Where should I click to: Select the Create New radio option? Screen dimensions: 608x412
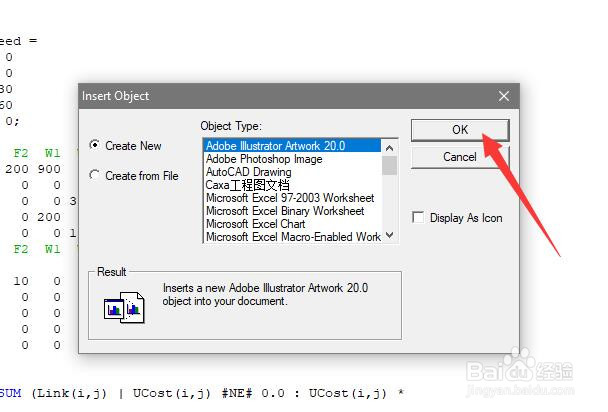point(125,146)
